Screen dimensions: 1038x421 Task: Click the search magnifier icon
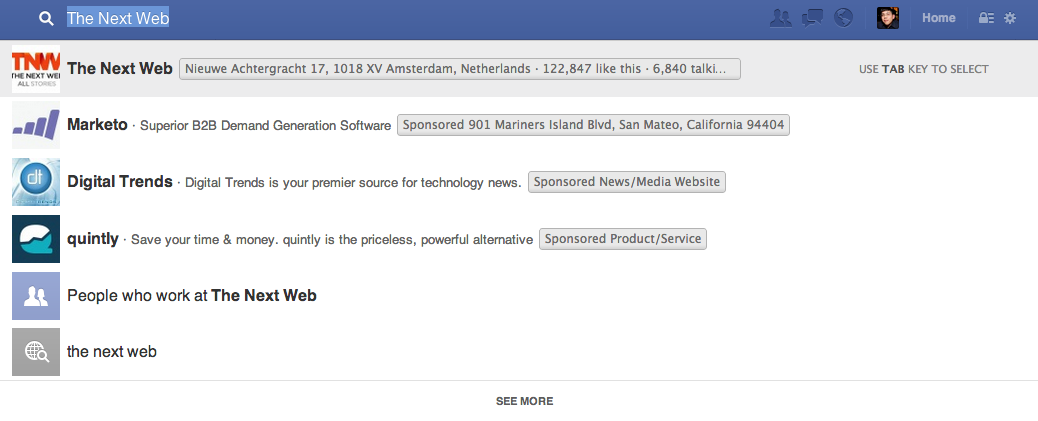point(46,19)
